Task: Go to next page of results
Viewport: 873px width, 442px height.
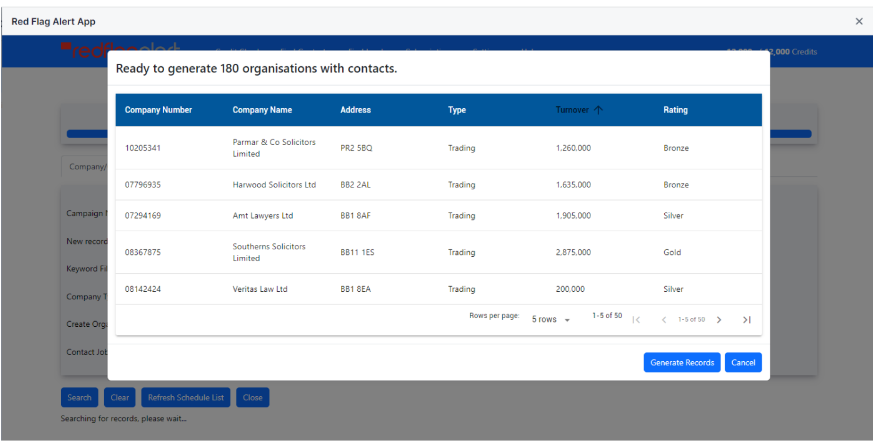Action: point(719,320)
